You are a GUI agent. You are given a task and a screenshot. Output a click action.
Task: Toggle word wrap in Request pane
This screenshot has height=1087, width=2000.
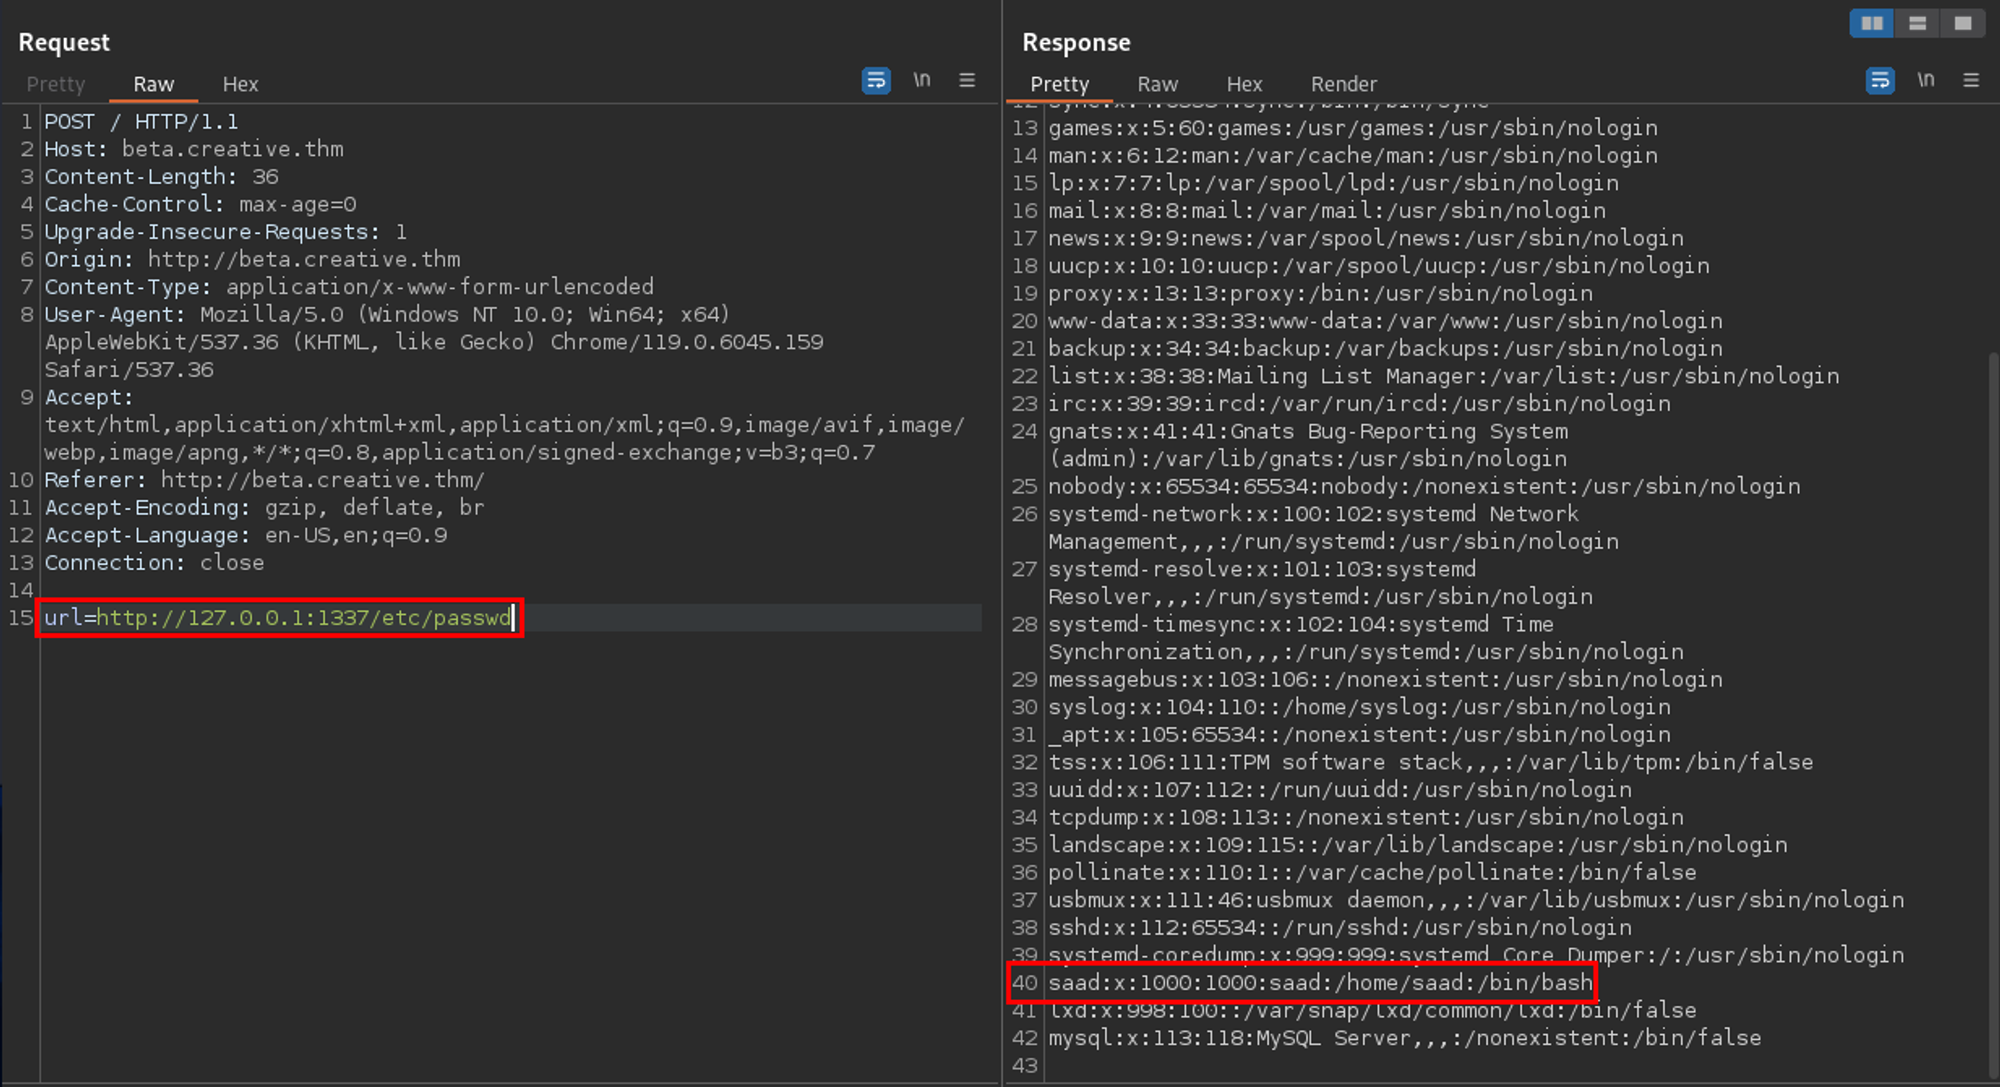click(x=876, y=80)
